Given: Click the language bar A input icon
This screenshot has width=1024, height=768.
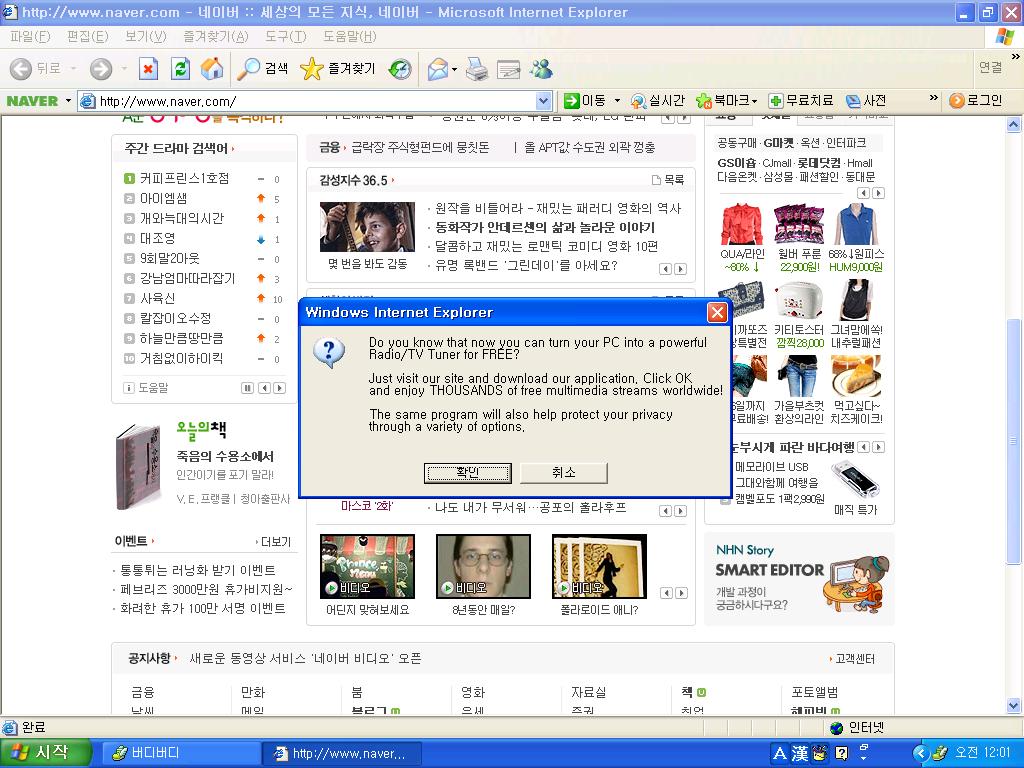Looking at the screenshot, I should (x=780, y=754).
